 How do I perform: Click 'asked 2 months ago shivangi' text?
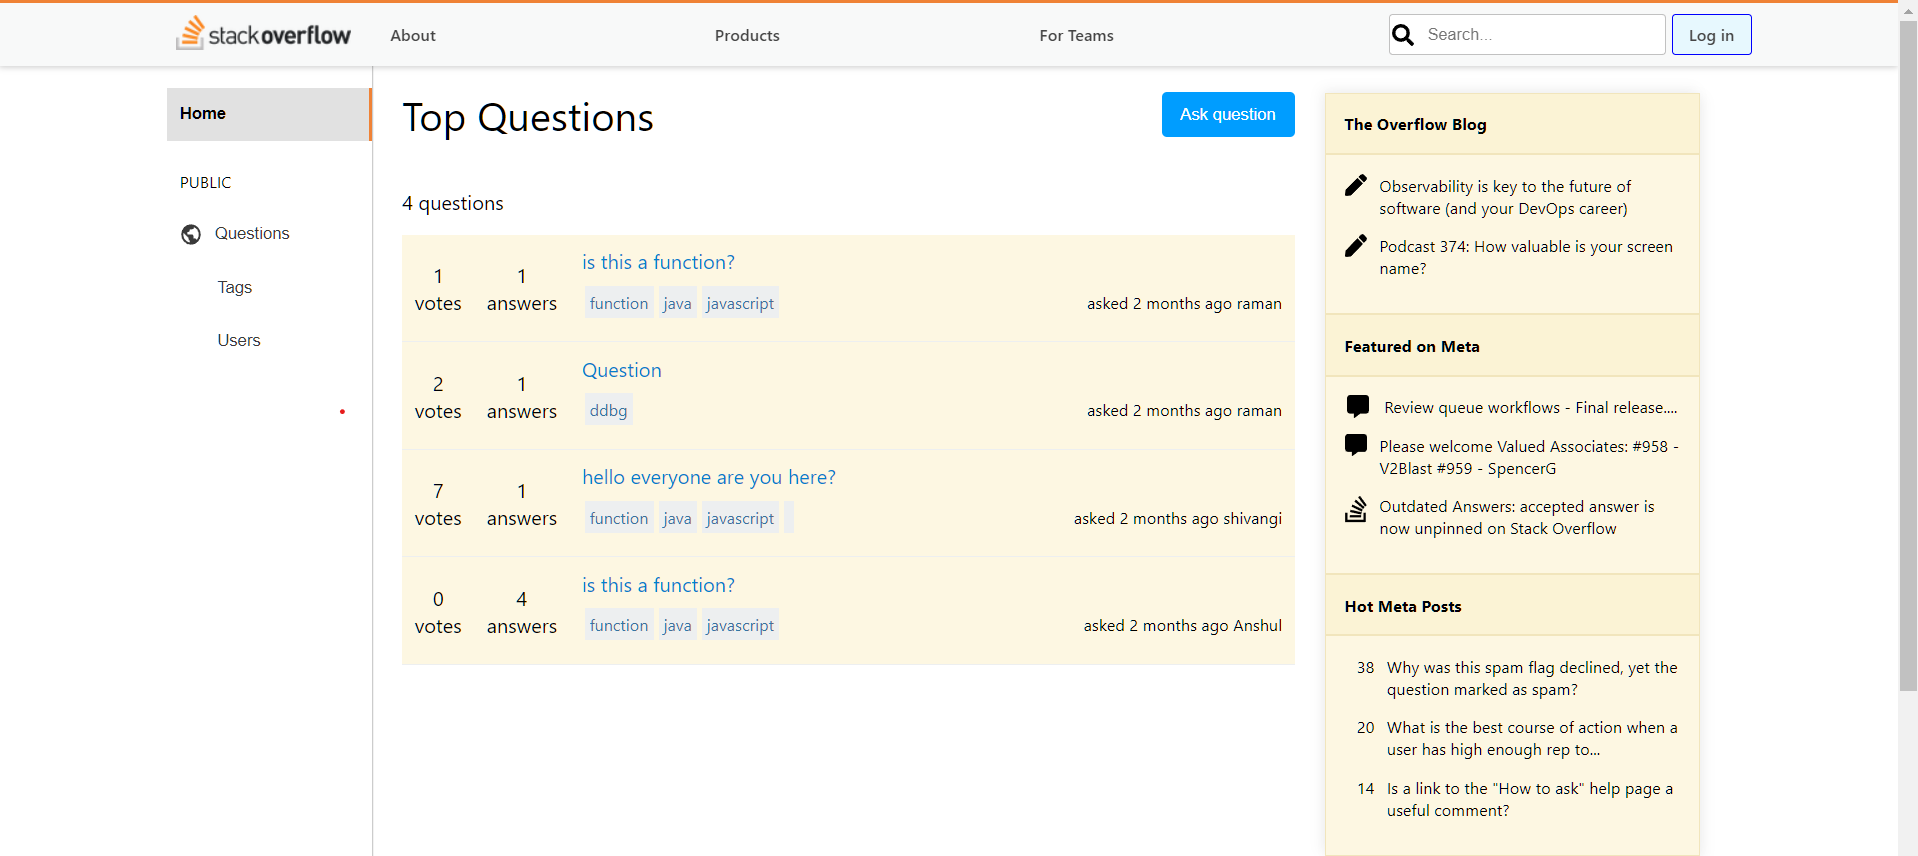click(x=1178, y=518)
